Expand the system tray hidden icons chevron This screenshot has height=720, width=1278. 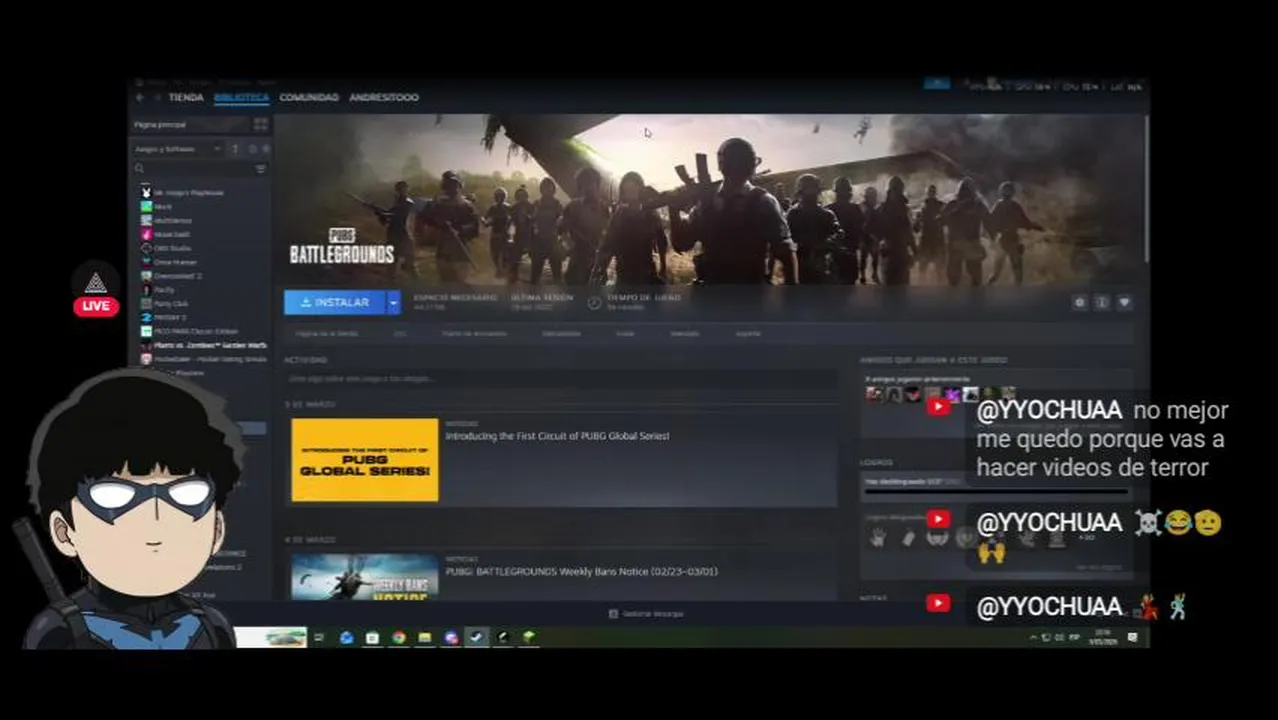tap(1033, 637)
